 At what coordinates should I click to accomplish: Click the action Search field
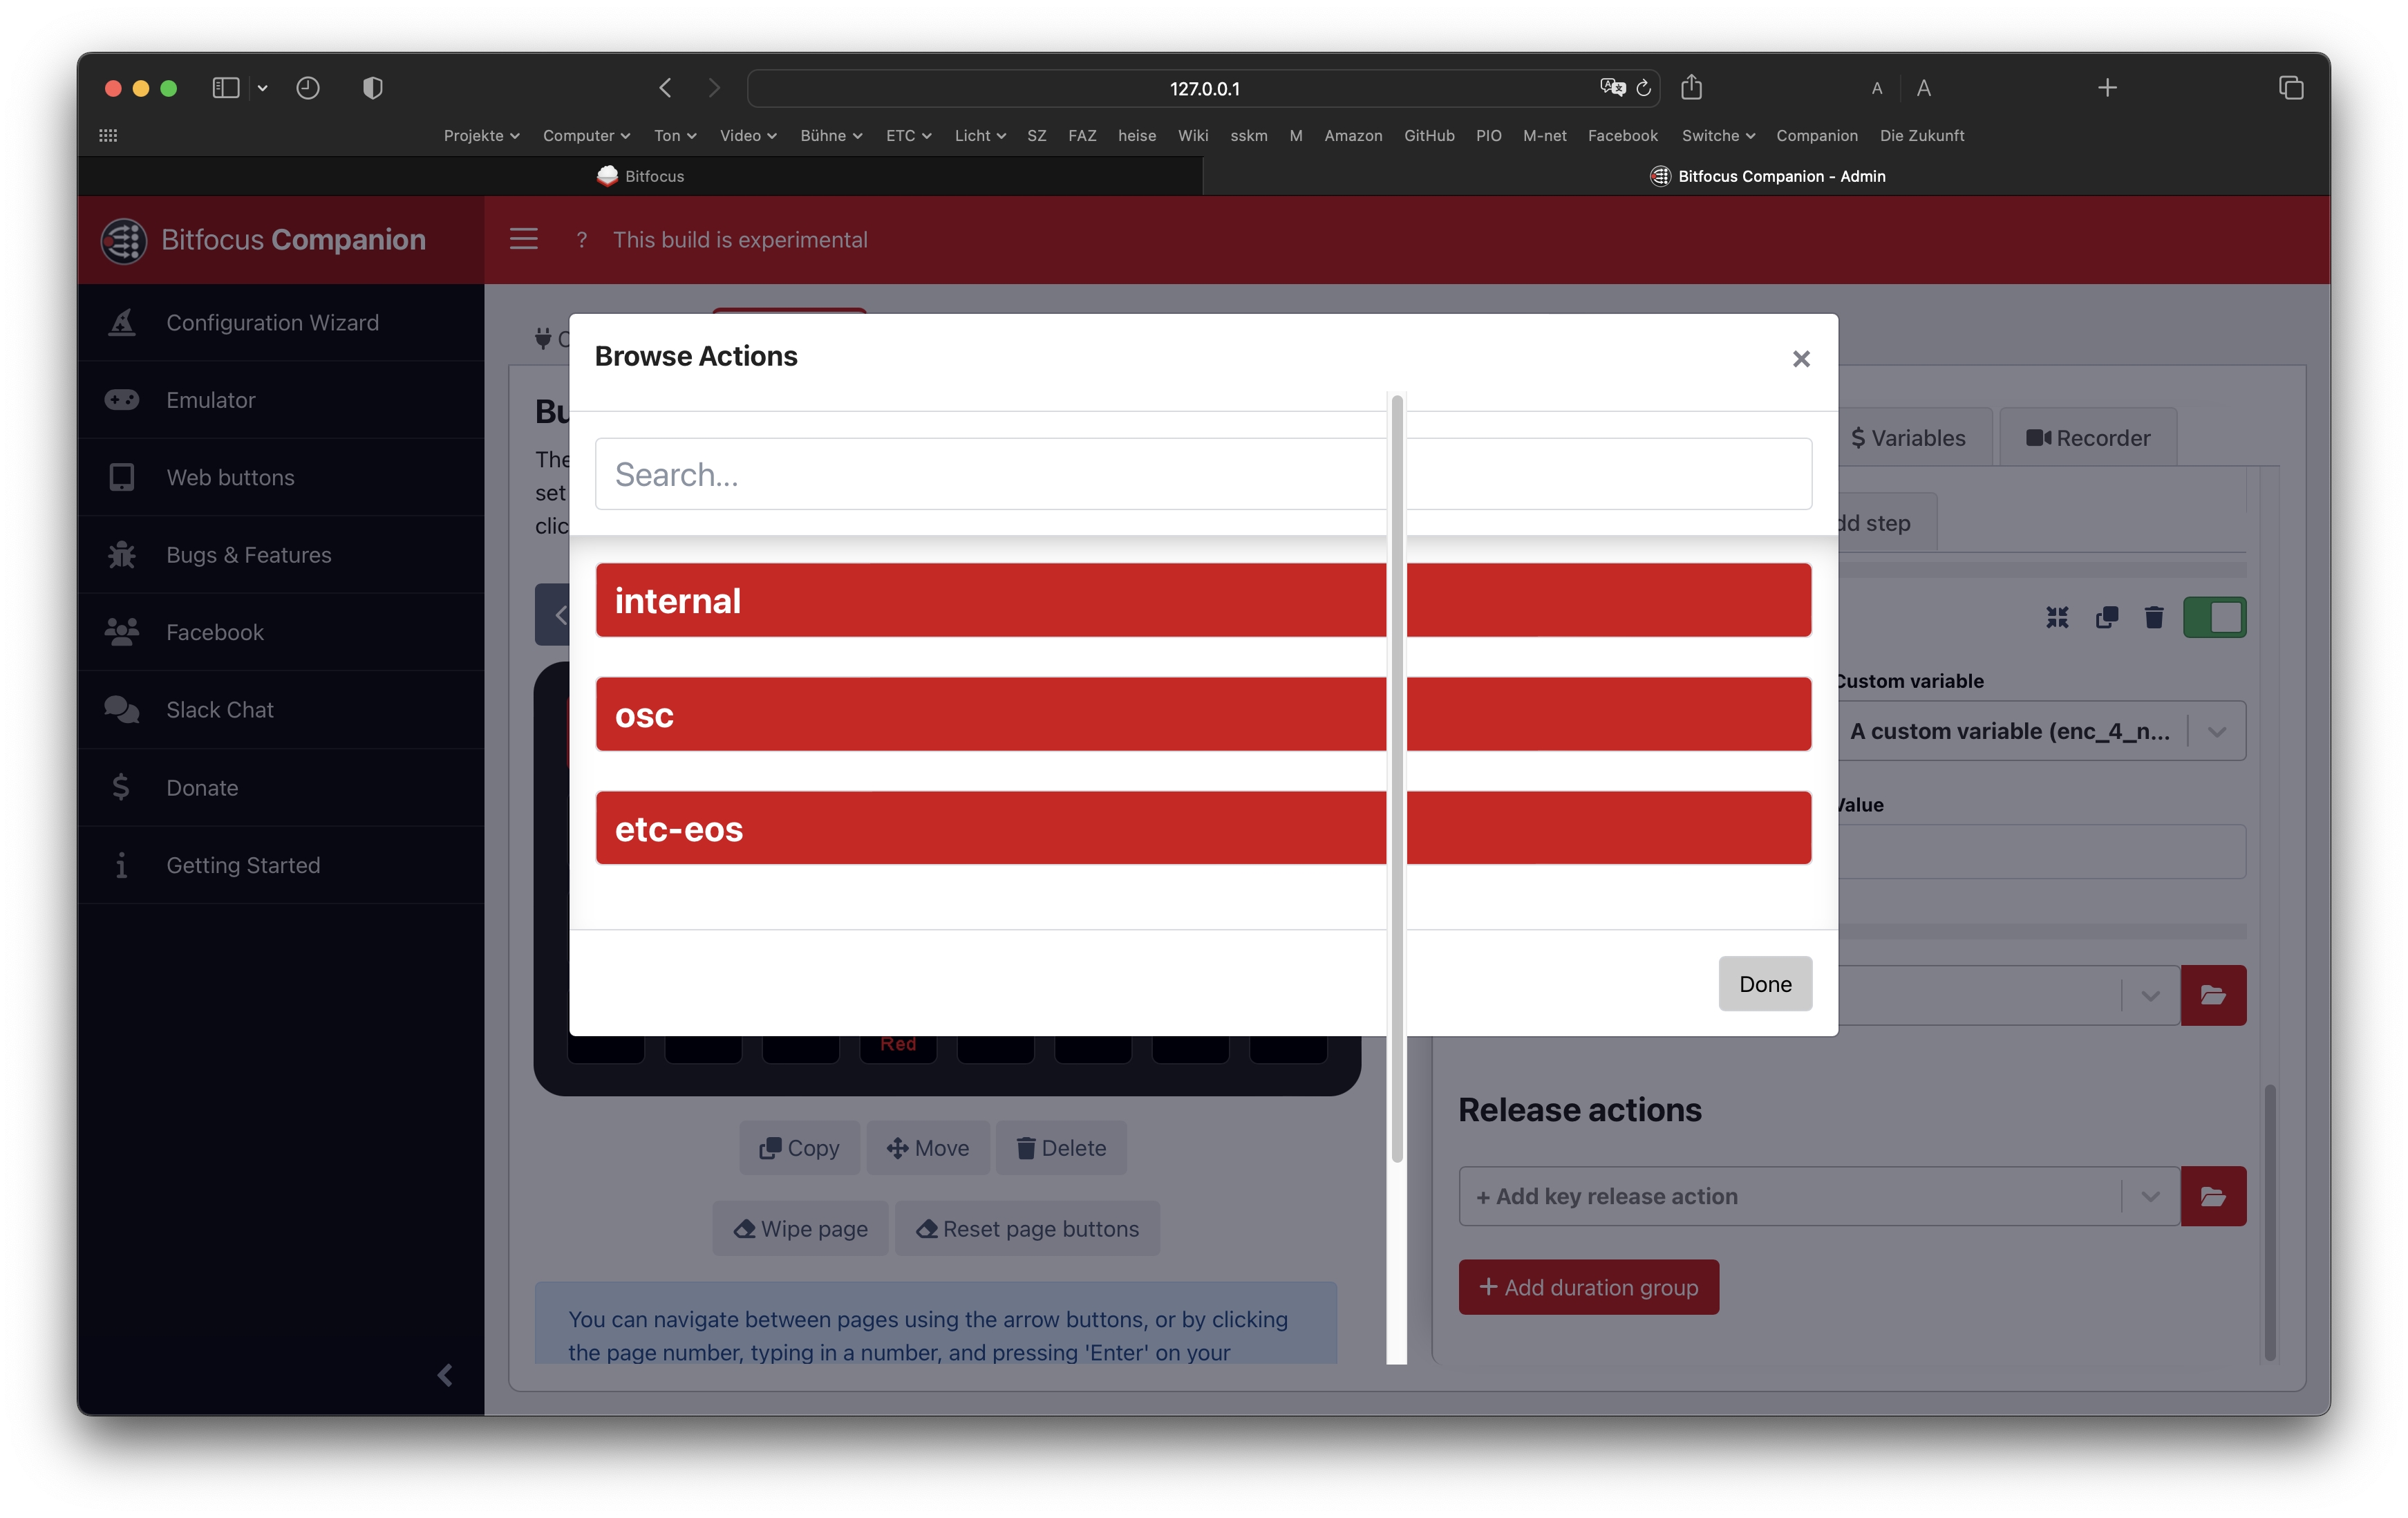pos(1000,474)
